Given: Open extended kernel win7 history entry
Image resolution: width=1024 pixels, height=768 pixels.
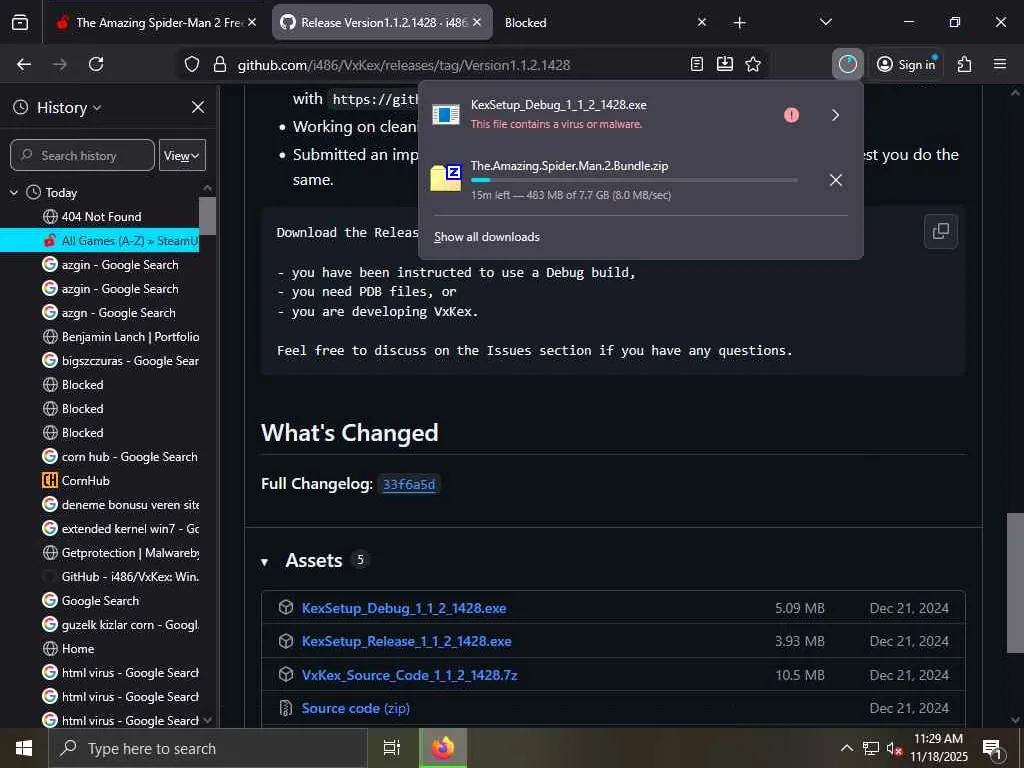Looking at the screenshot, I should [120, 528].
